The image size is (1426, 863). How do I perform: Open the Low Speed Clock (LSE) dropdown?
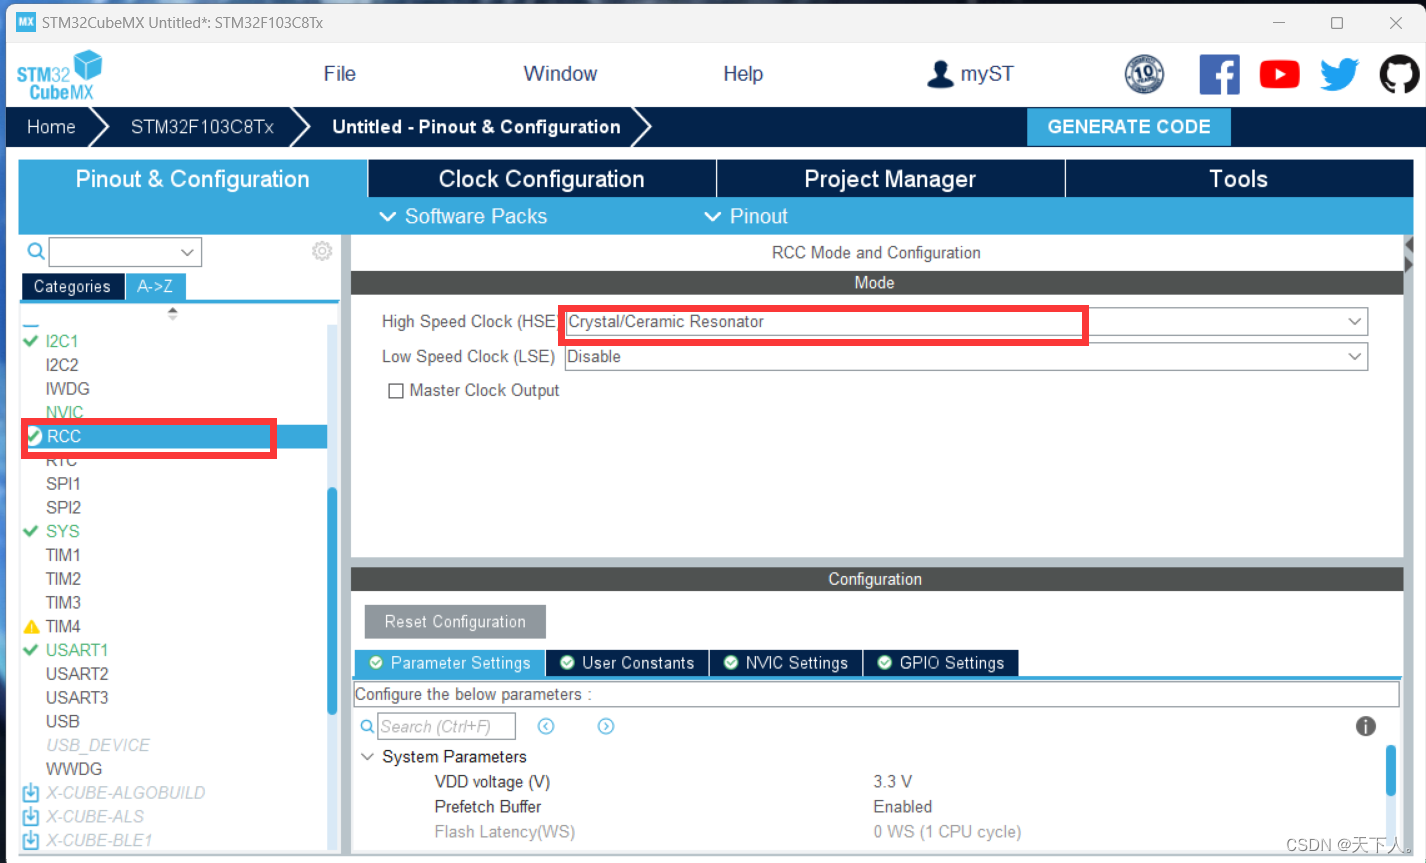pos(1354,357)
